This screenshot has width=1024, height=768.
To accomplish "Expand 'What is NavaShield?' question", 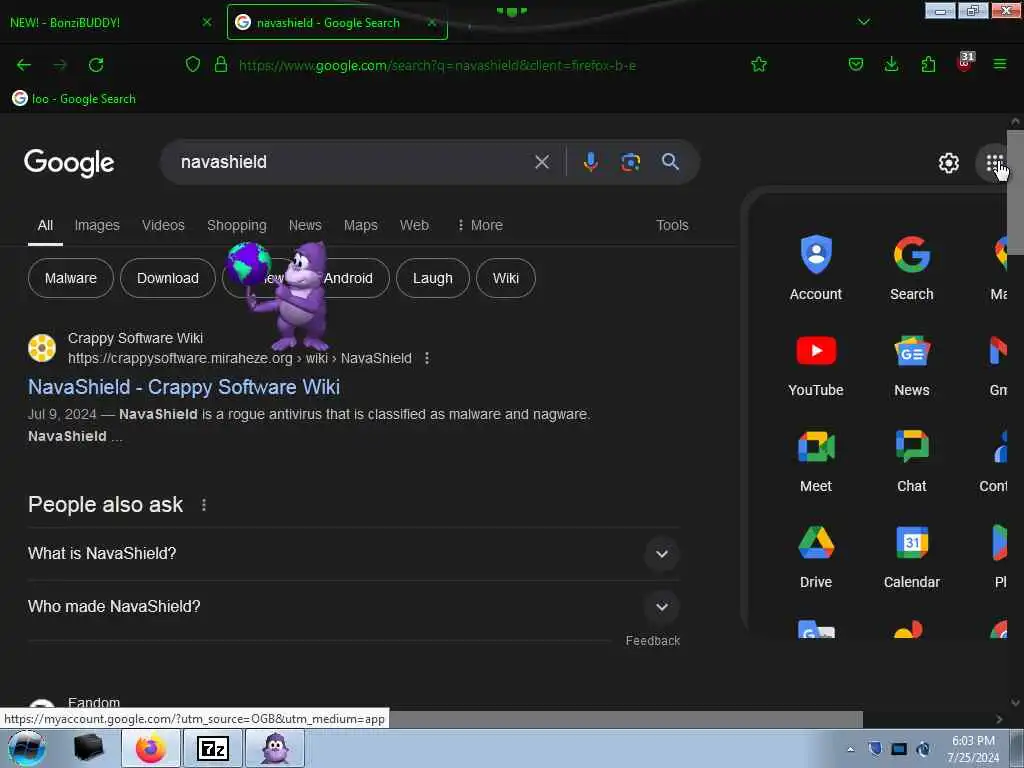I will coord(353,554).
